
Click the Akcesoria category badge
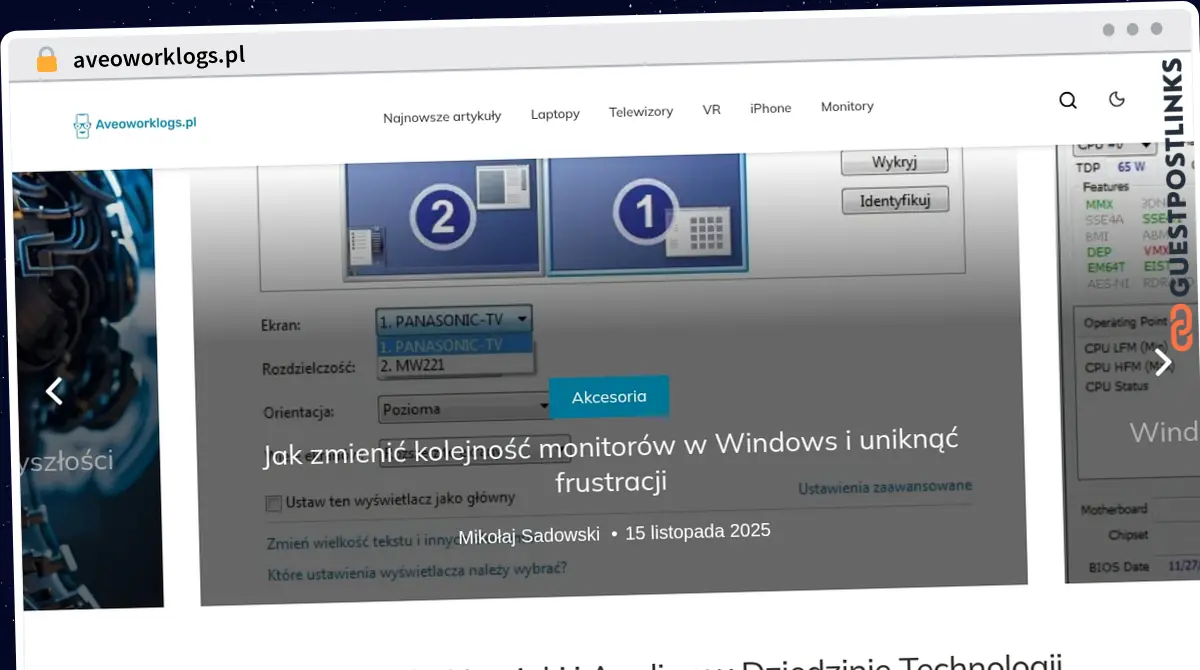coord(609,397)
